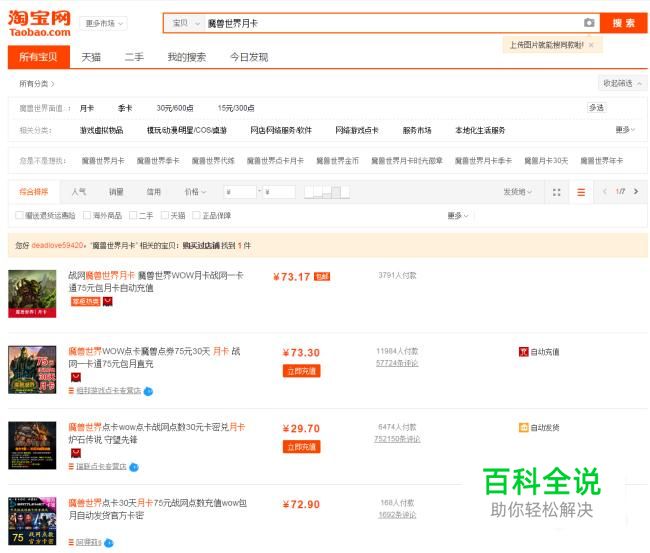Click blue chat icon for ¥73.30 shop
650x553 pixels.
[148, 391]
